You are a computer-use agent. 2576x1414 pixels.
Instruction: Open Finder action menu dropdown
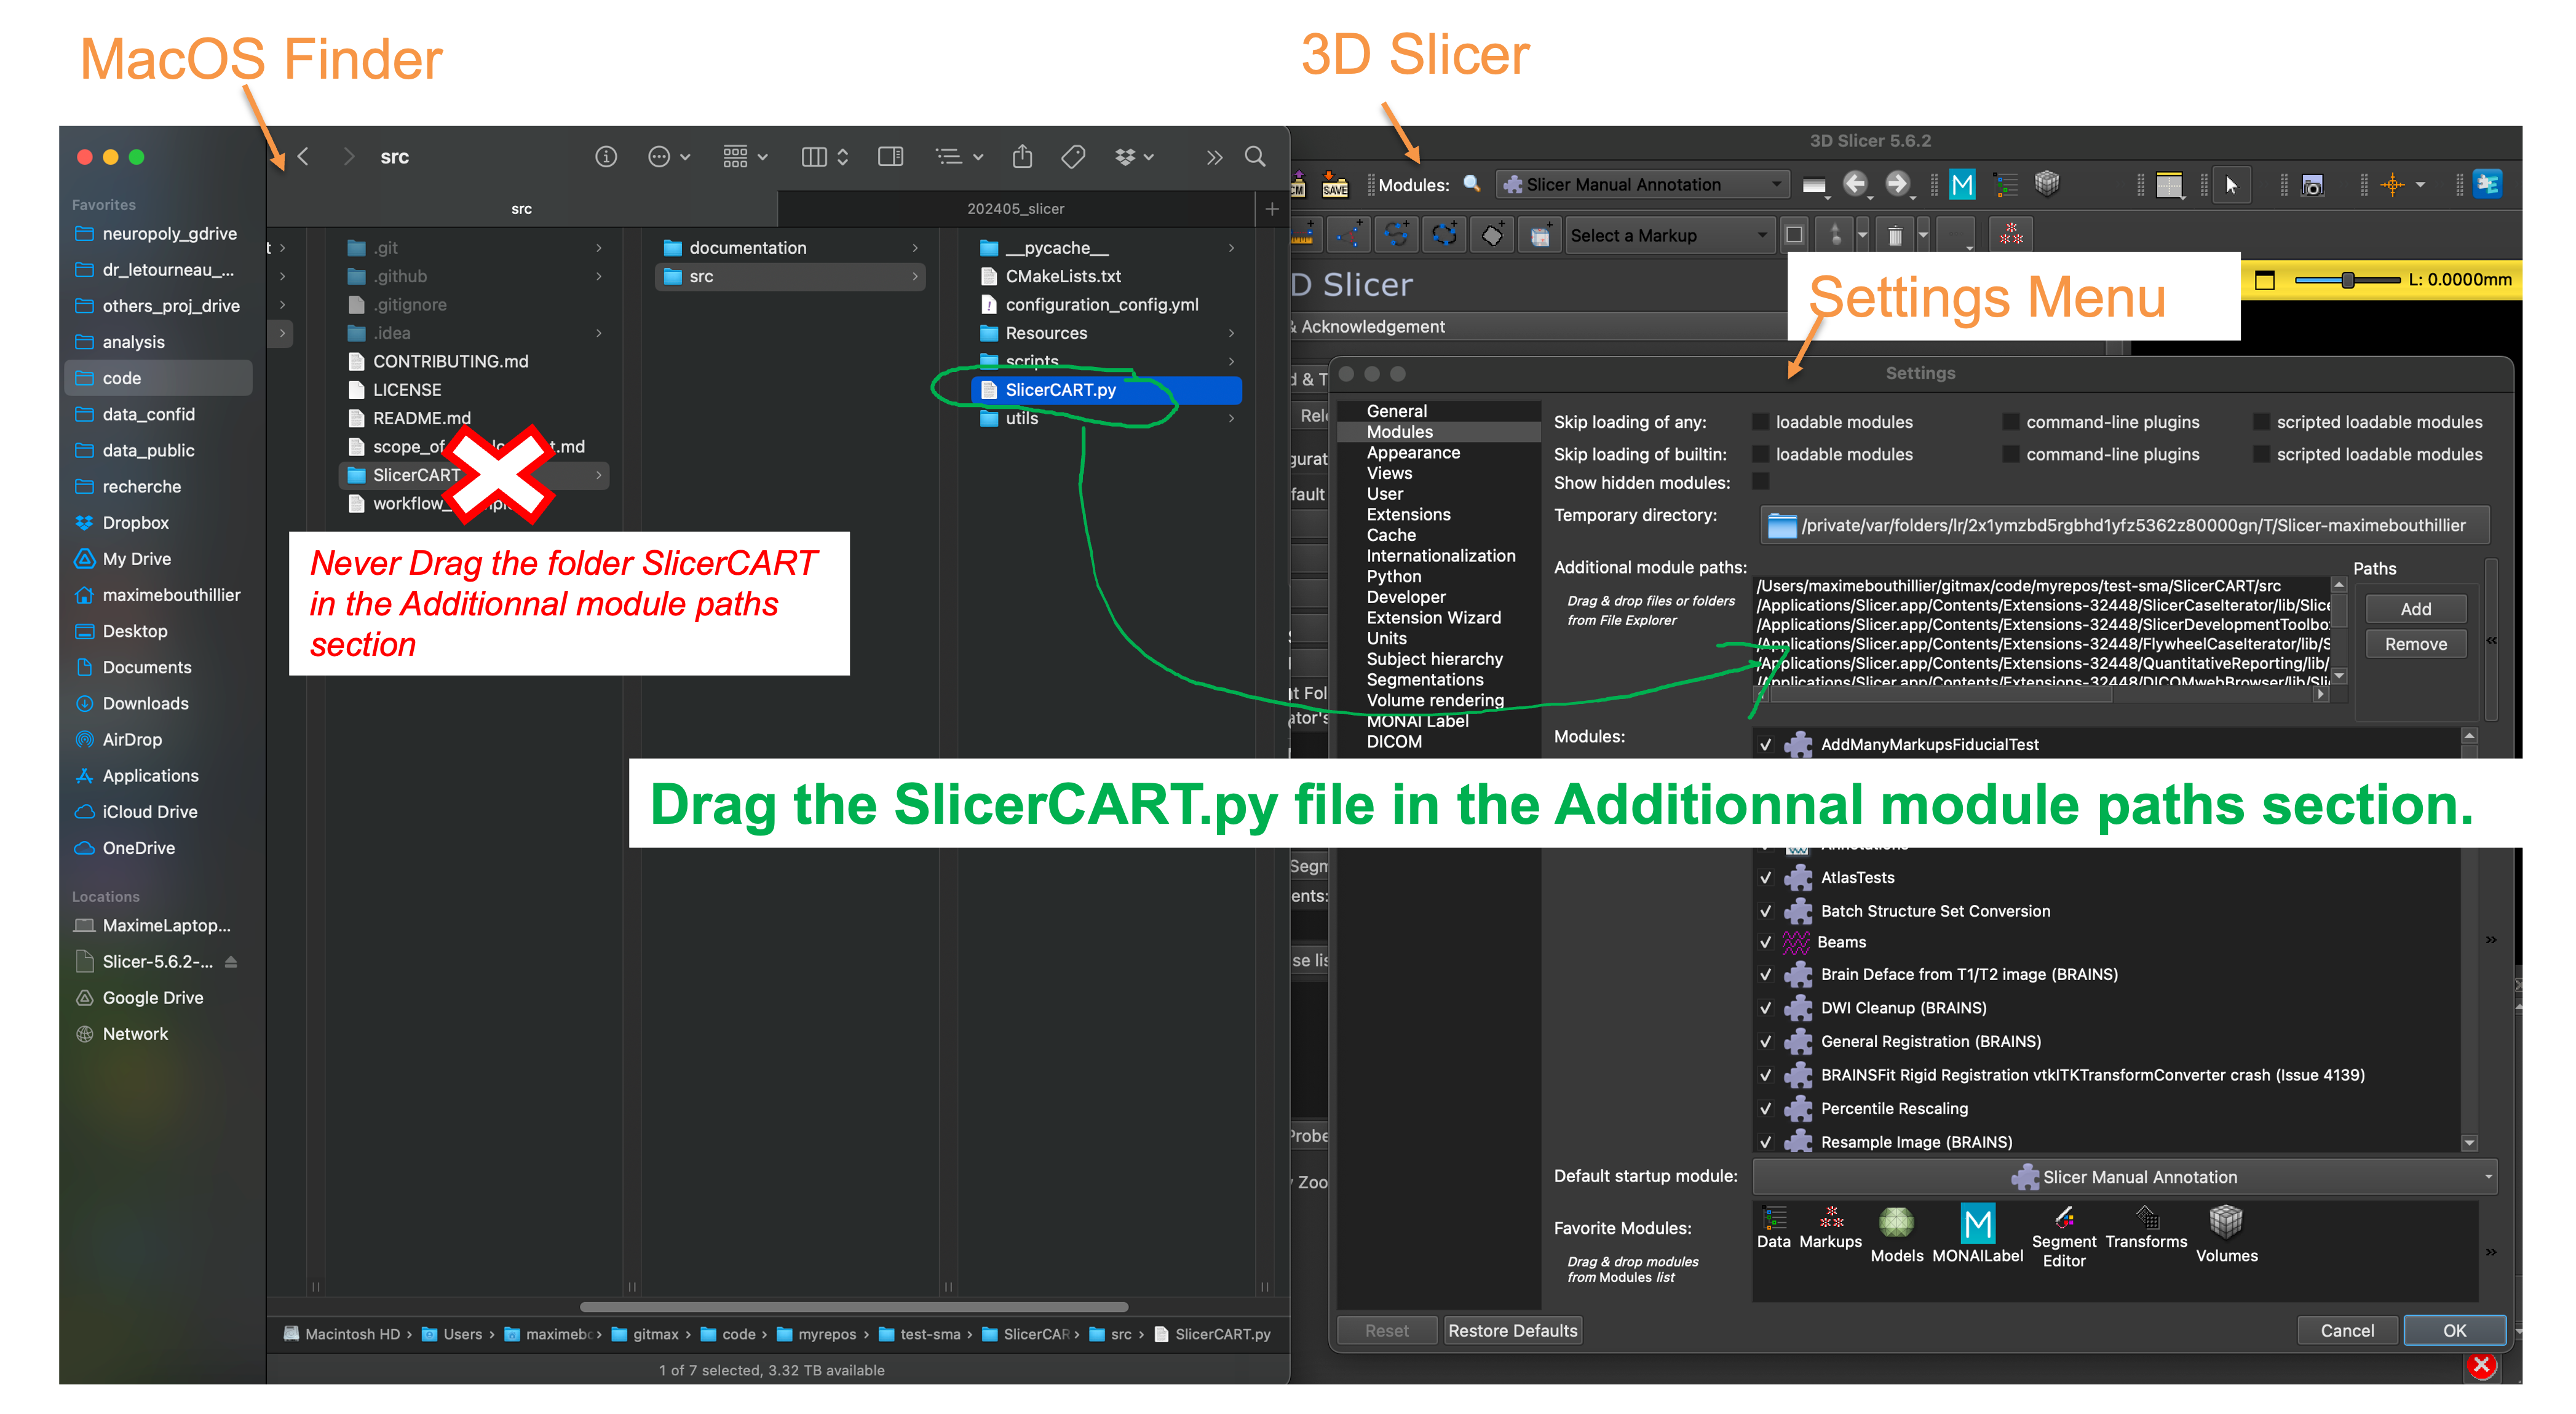(669, 157)
